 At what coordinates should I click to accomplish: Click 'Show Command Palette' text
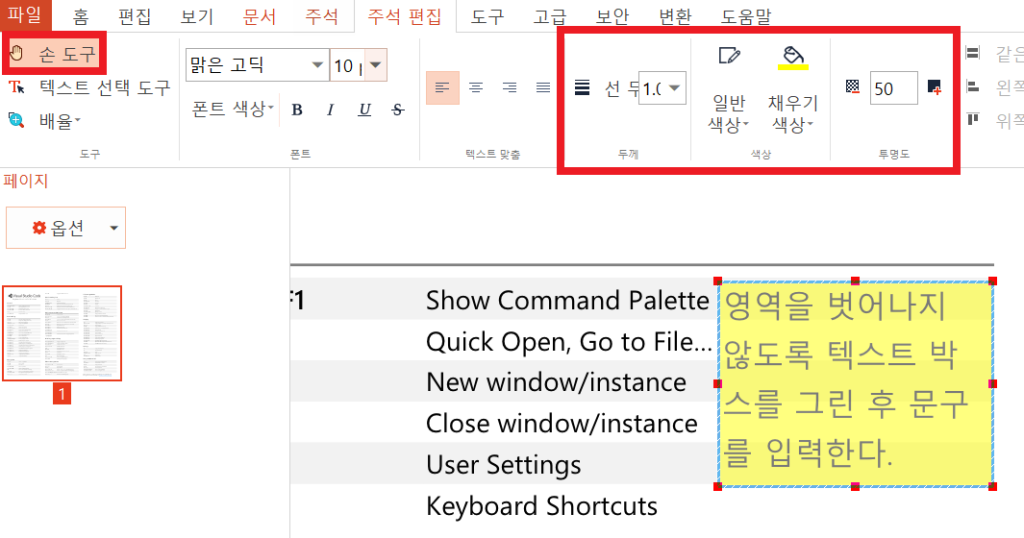(567, 300)
